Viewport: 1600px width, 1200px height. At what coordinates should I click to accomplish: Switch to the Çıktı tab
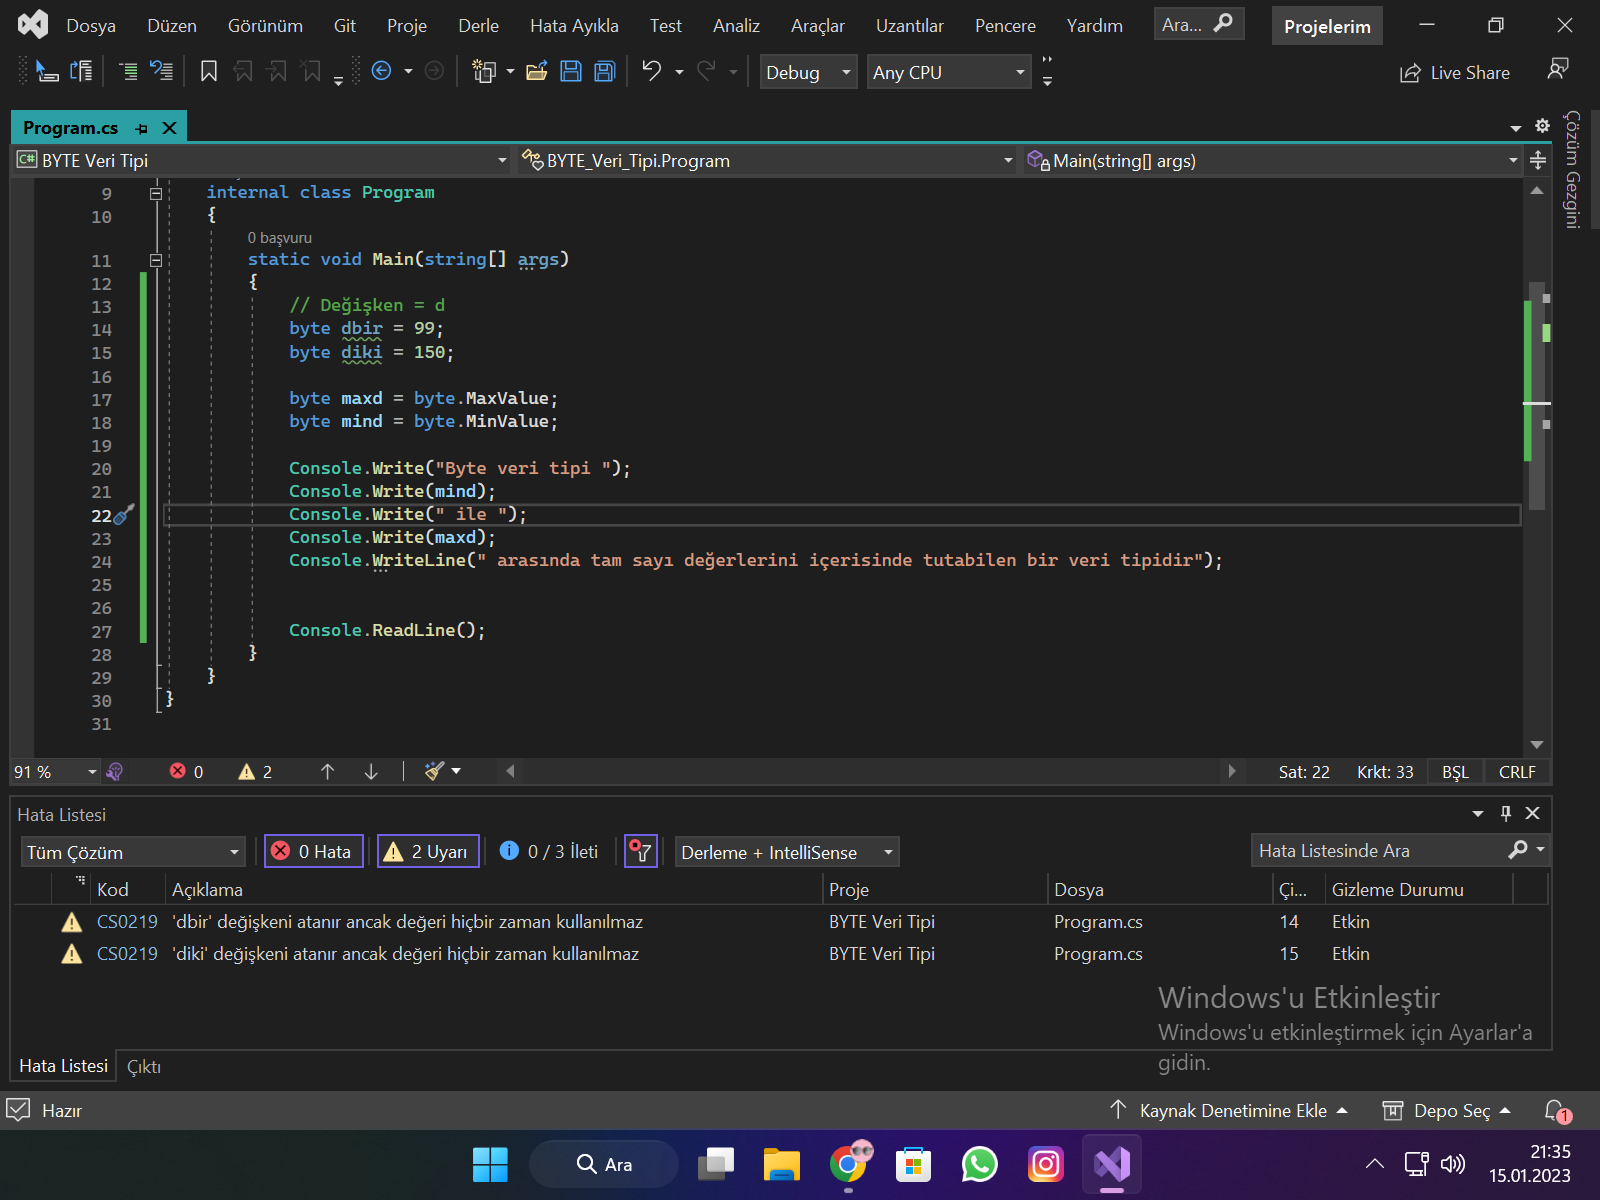[144, 1067]
